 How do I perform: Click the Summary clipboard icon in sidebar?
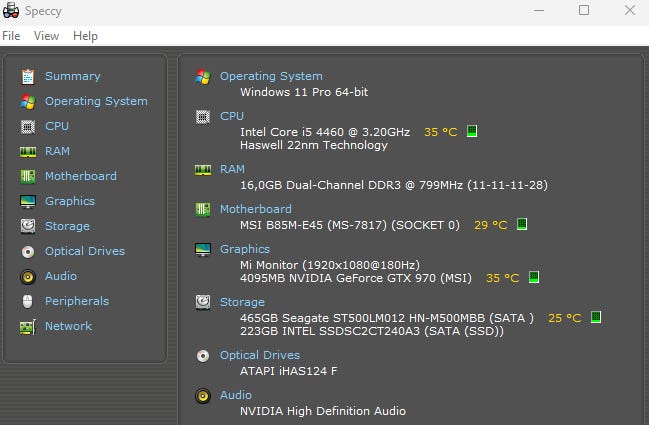pos(27,76)
